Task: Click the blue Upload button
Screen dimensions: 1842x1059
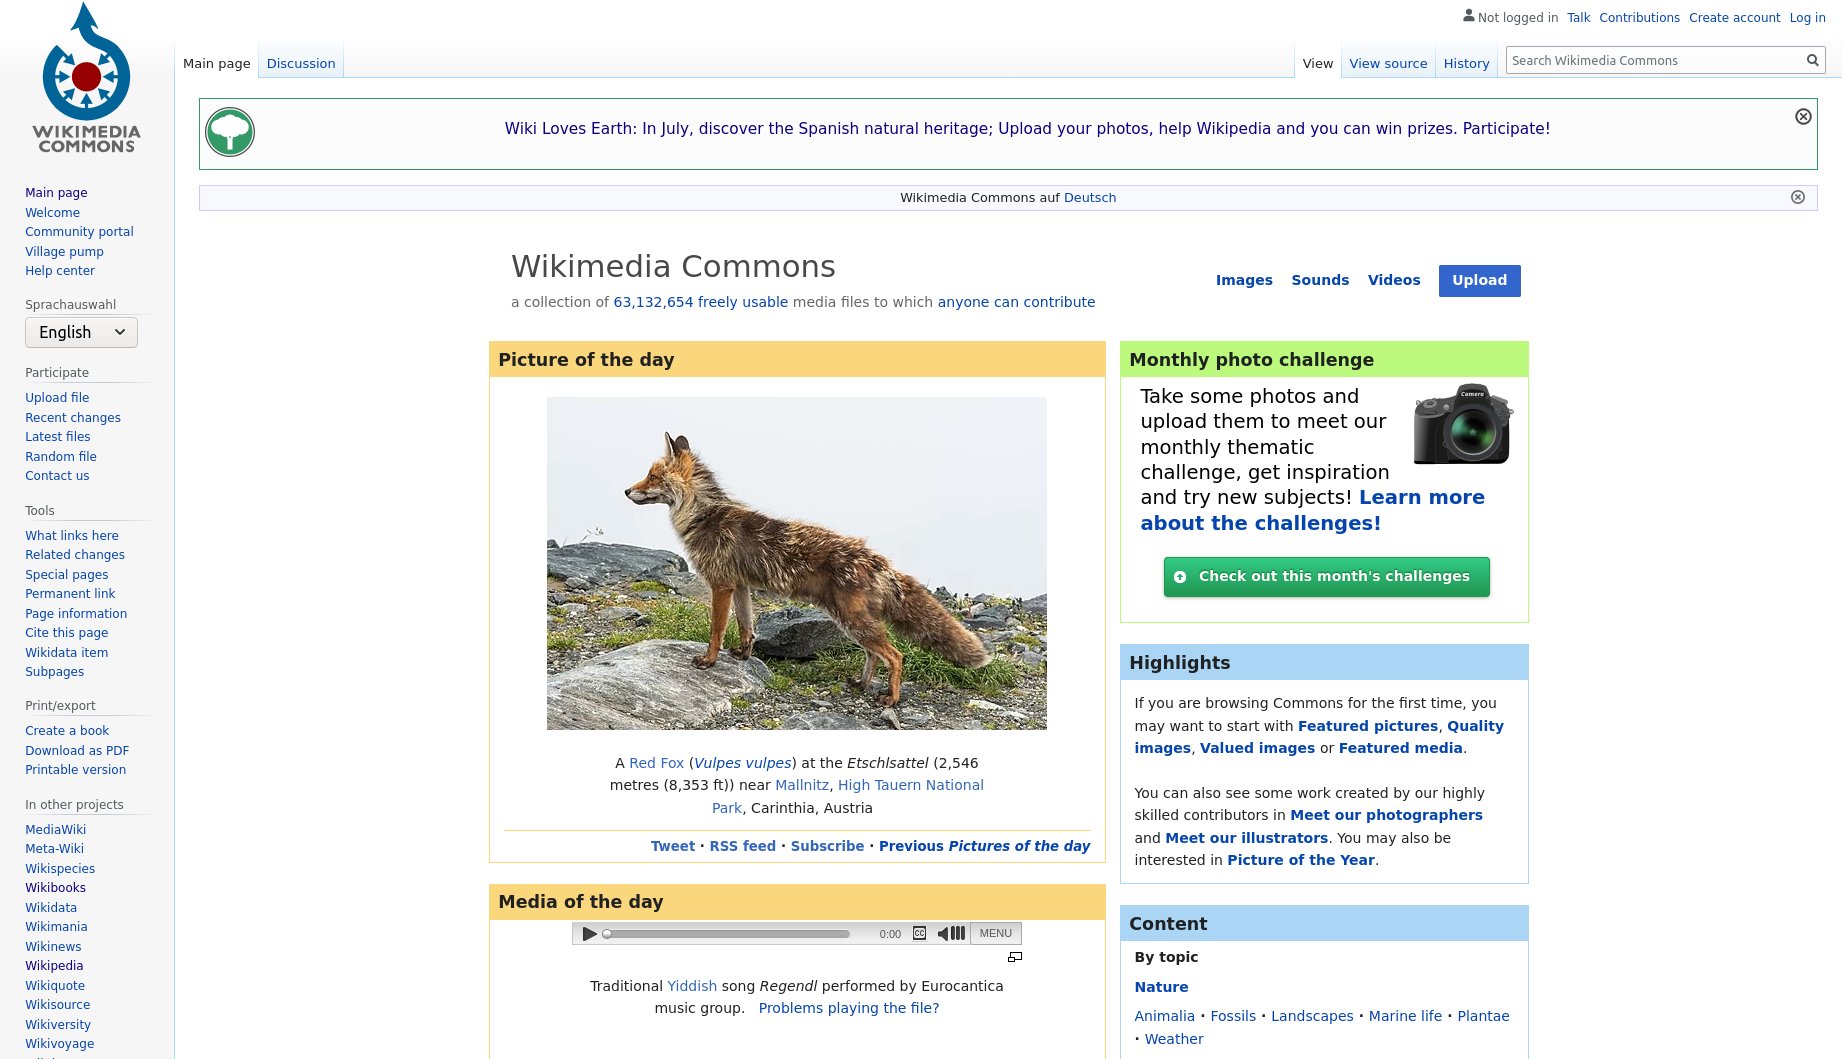Action: [x=1479, y=281]
